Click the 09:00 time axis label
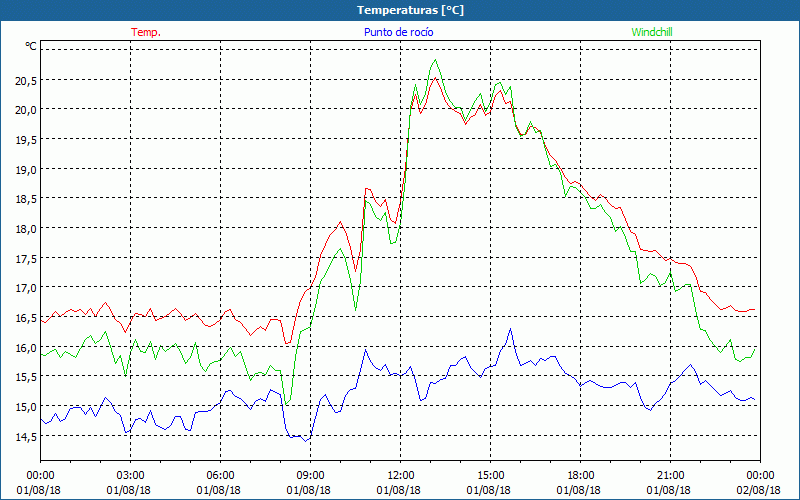800x500 pixels. [x=310, y=476]
